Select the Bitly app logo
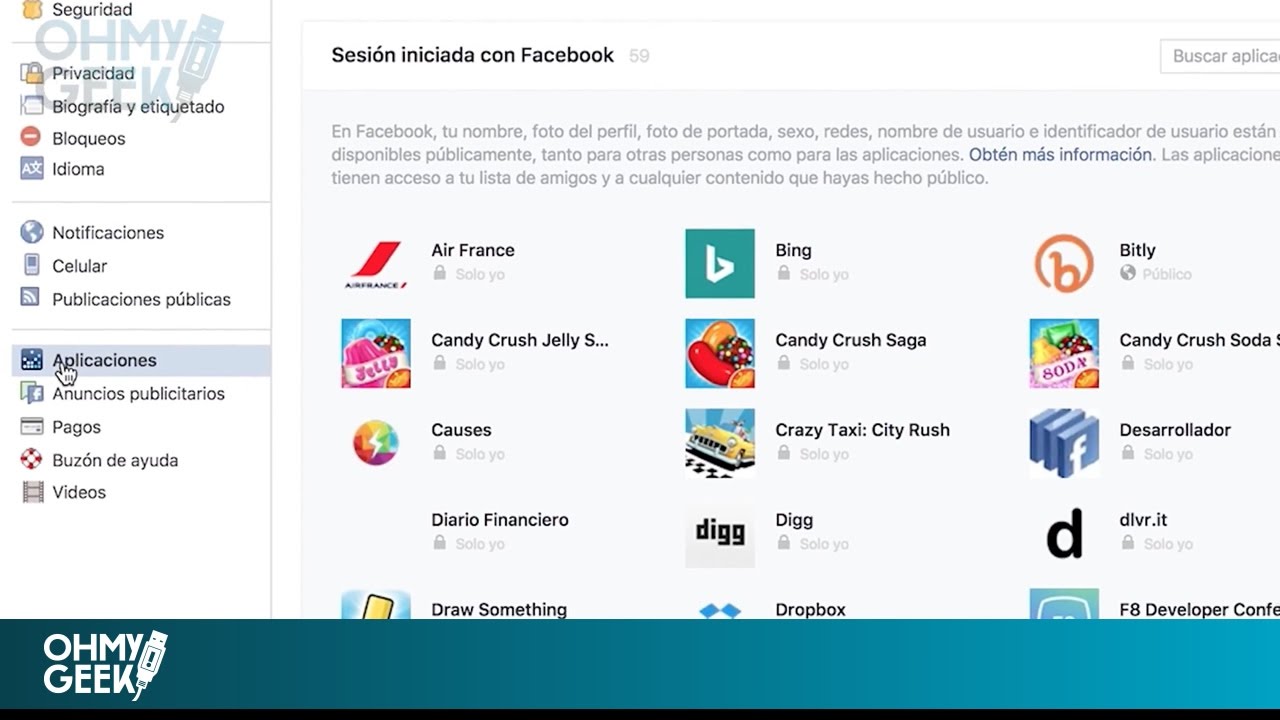The image size is (1280, 720). [x=1064, y=264]
